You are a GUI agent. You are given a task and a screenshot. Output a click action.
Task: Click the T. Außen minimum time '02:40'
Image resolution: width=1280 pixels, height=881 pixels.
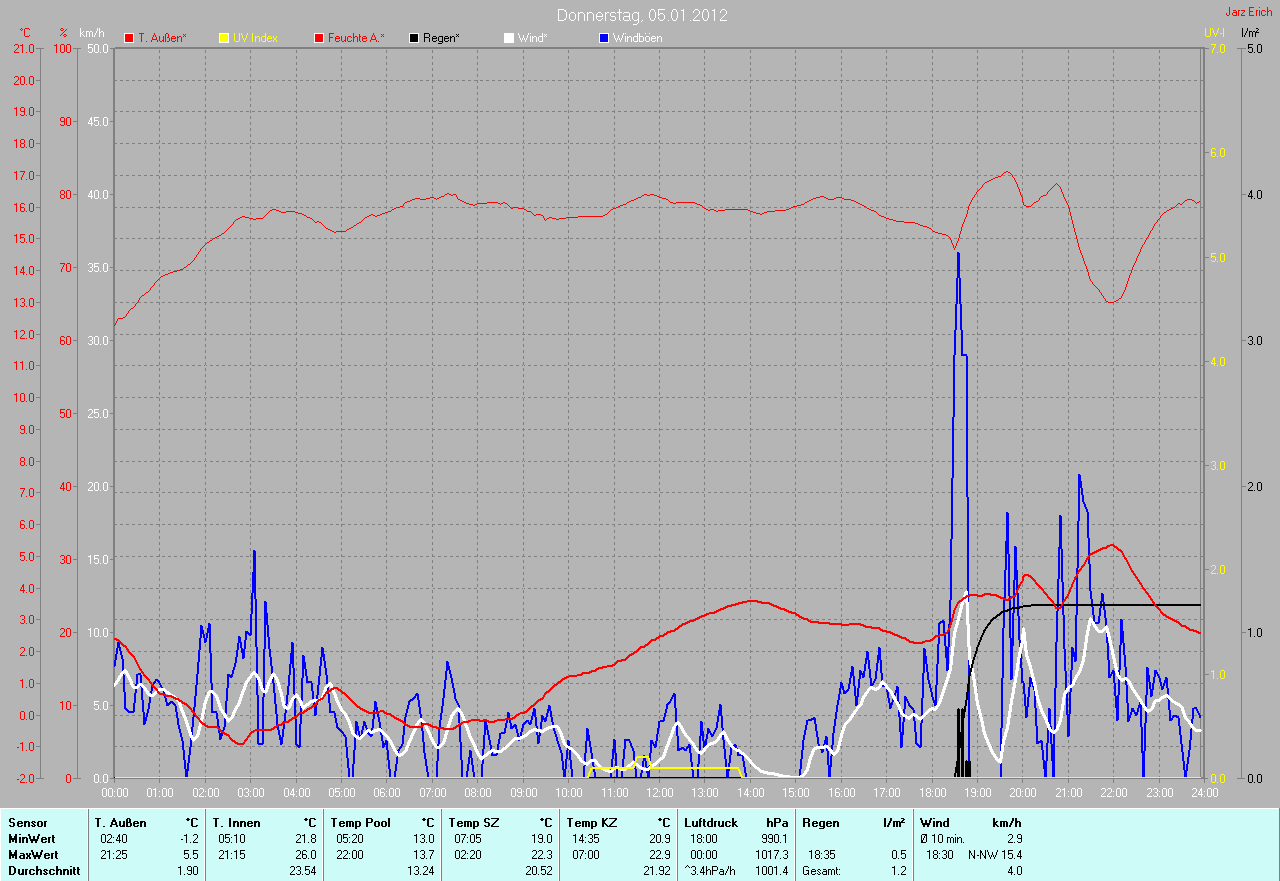click(x=113, y=839)
